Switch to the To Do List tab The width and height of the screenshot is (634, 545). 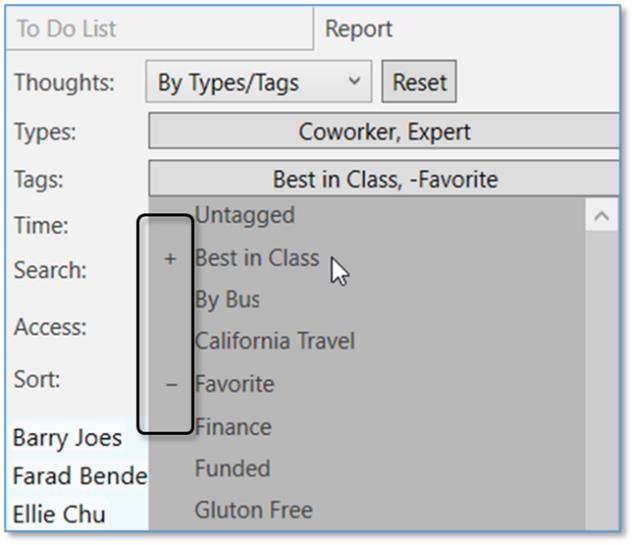point(160,29)
